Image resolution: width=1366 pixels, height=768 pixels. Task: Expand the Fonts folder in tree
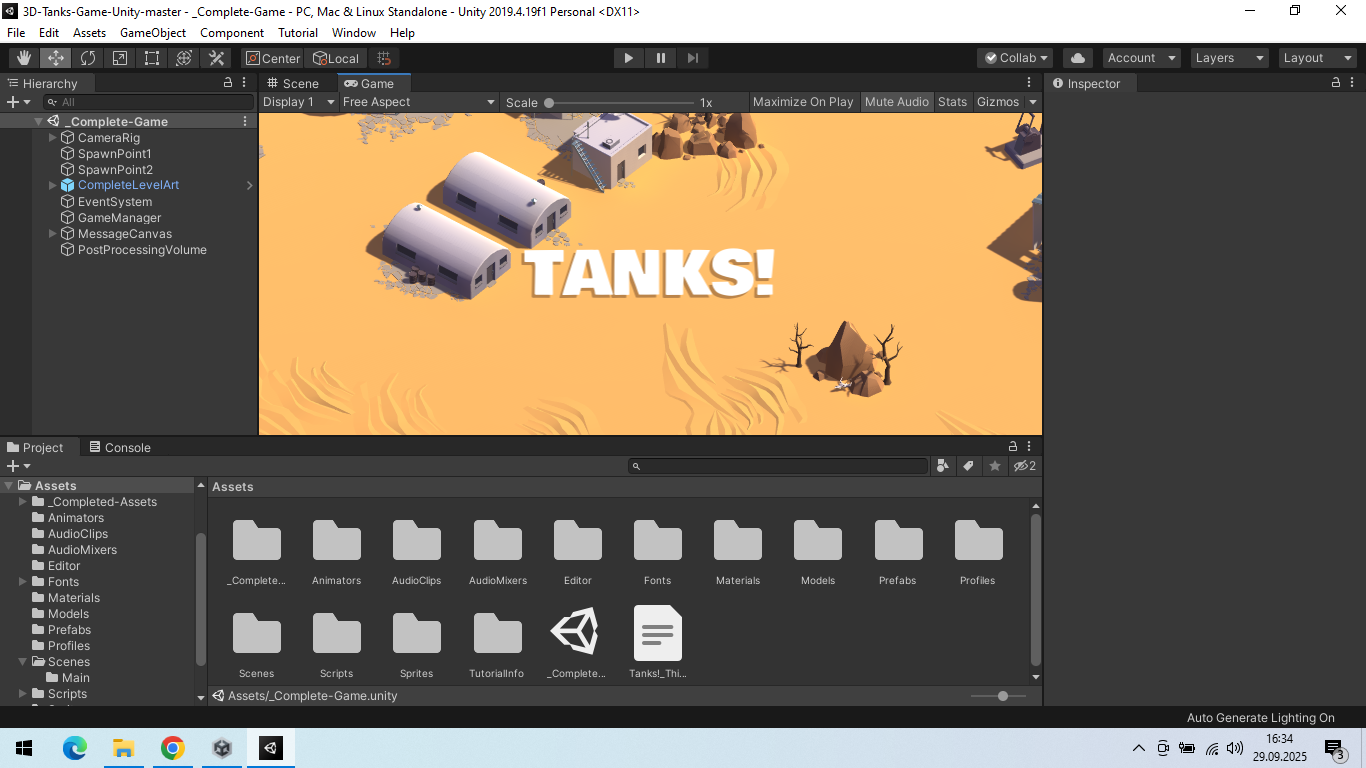click(23, 581)
